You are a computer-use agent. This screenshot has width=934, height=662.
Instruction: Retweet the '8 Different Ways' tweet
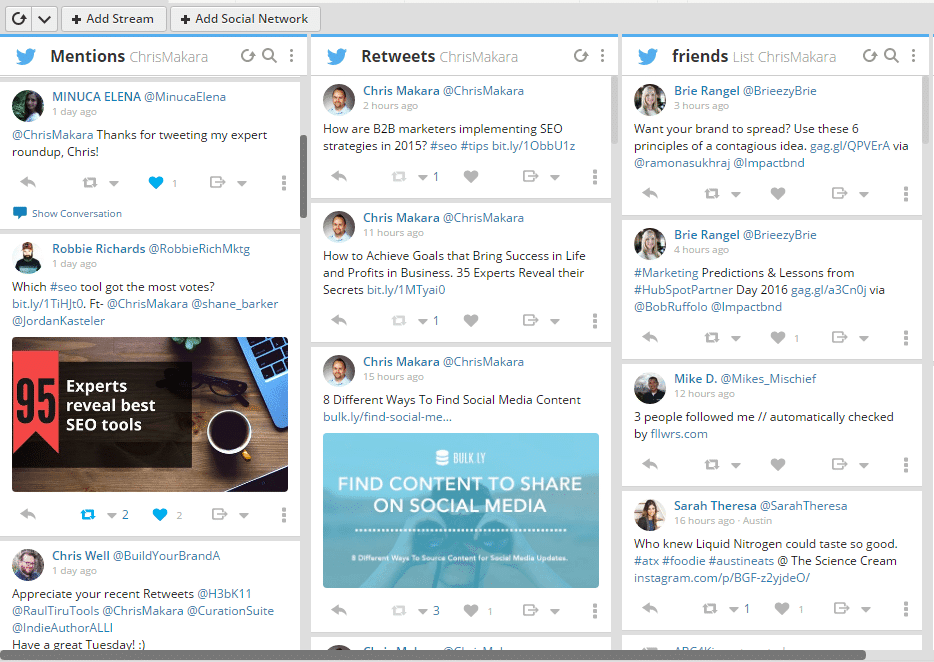pos(399,610)
